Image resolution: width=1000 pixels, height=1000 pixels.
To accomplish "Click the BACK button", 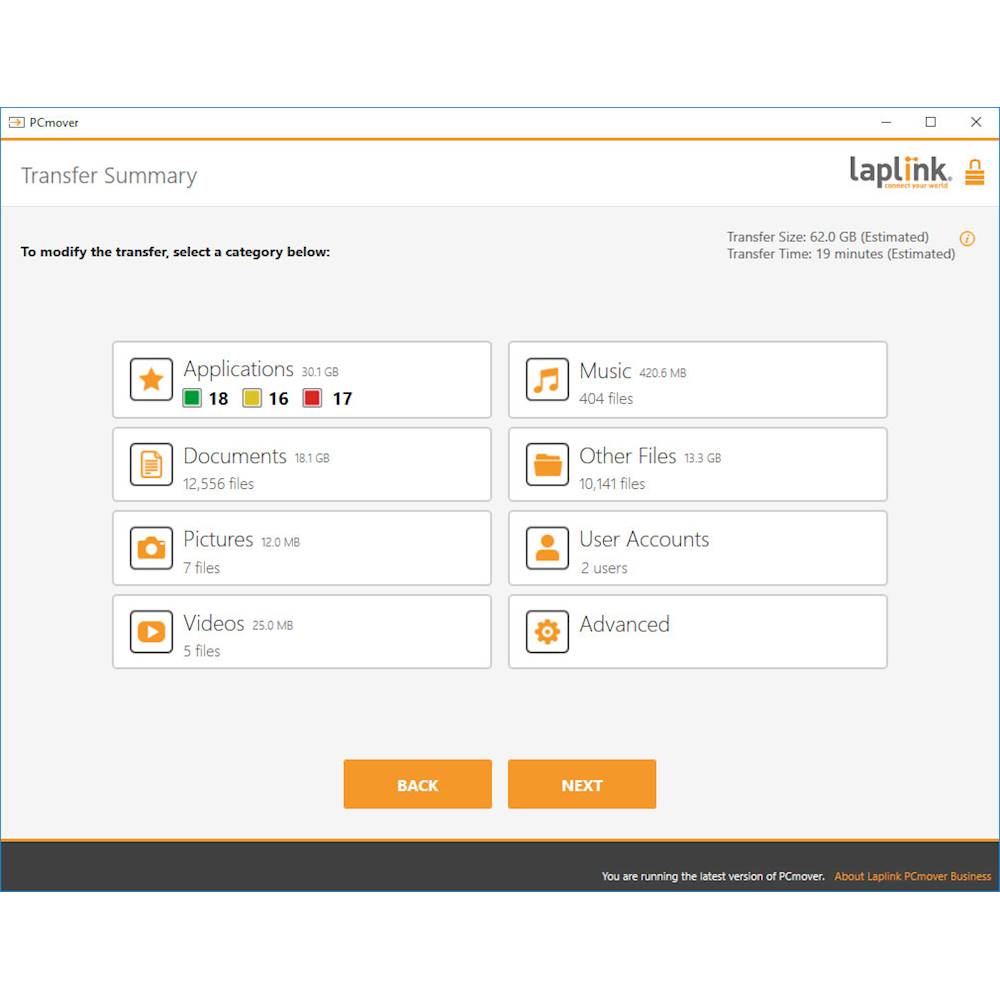I will (418, 784).
